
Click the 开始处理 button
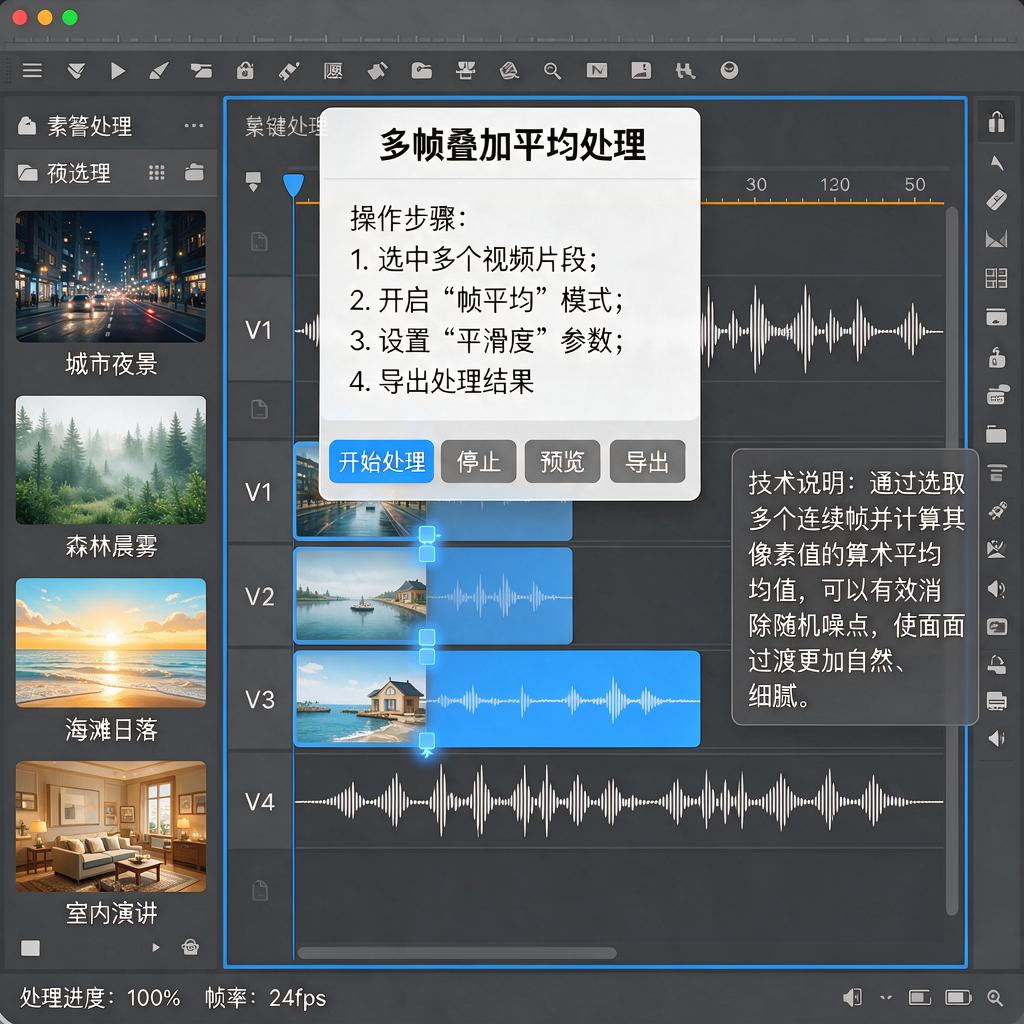(x=381, y=462)
